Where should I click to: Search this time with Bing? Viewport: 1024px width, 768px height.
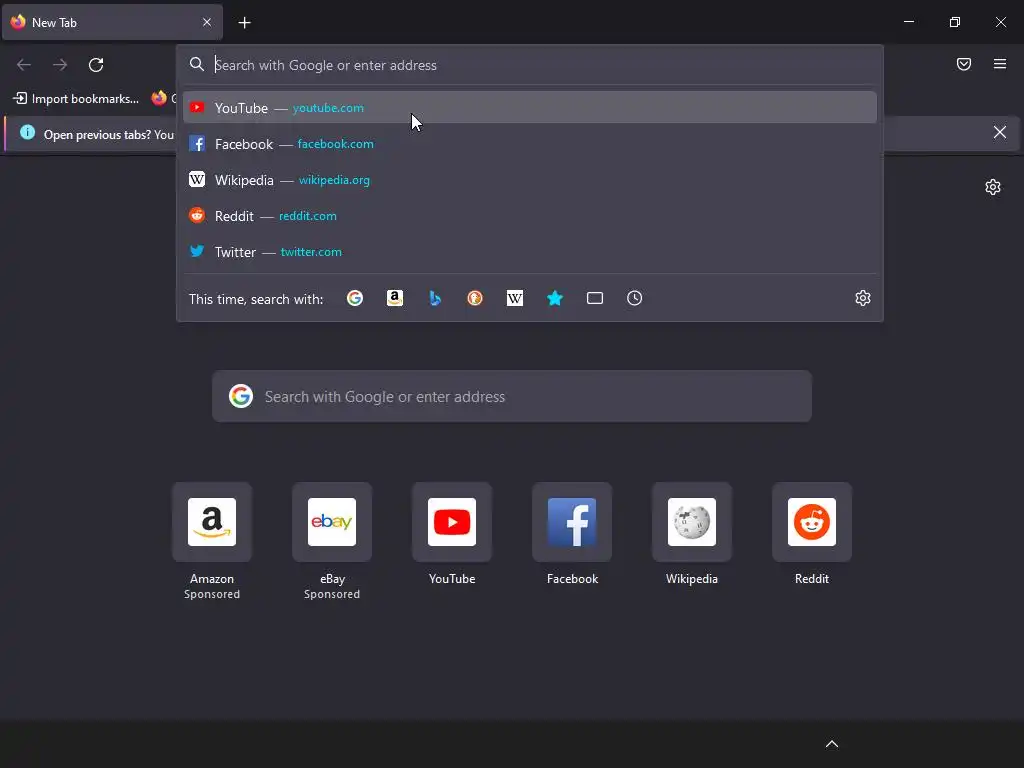[x=435, y=298]
